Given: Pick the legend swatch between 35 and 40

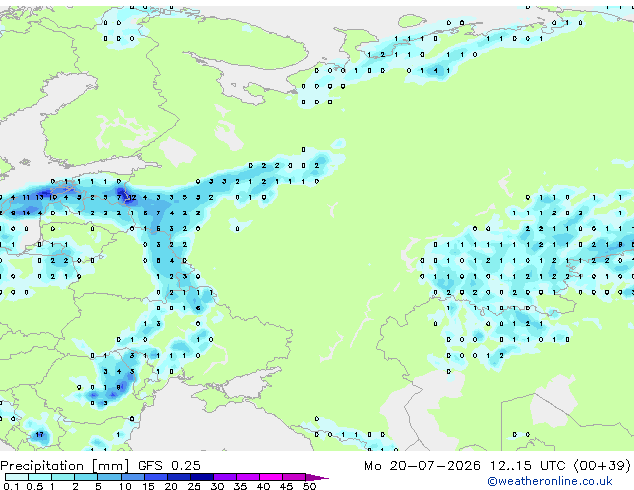Looking at the screenshot, I should (x=248, y=477).
